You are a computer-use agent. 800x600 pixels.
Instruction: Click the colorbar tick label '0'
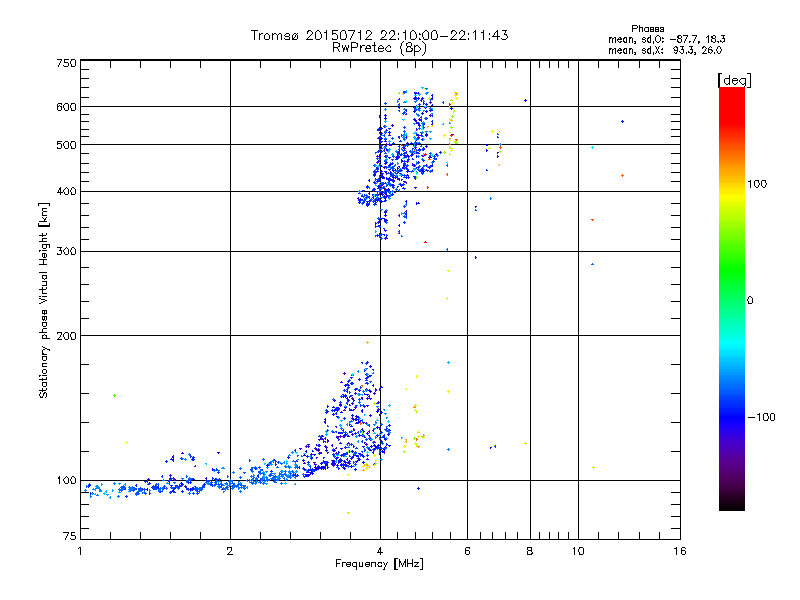pos(750,301)
